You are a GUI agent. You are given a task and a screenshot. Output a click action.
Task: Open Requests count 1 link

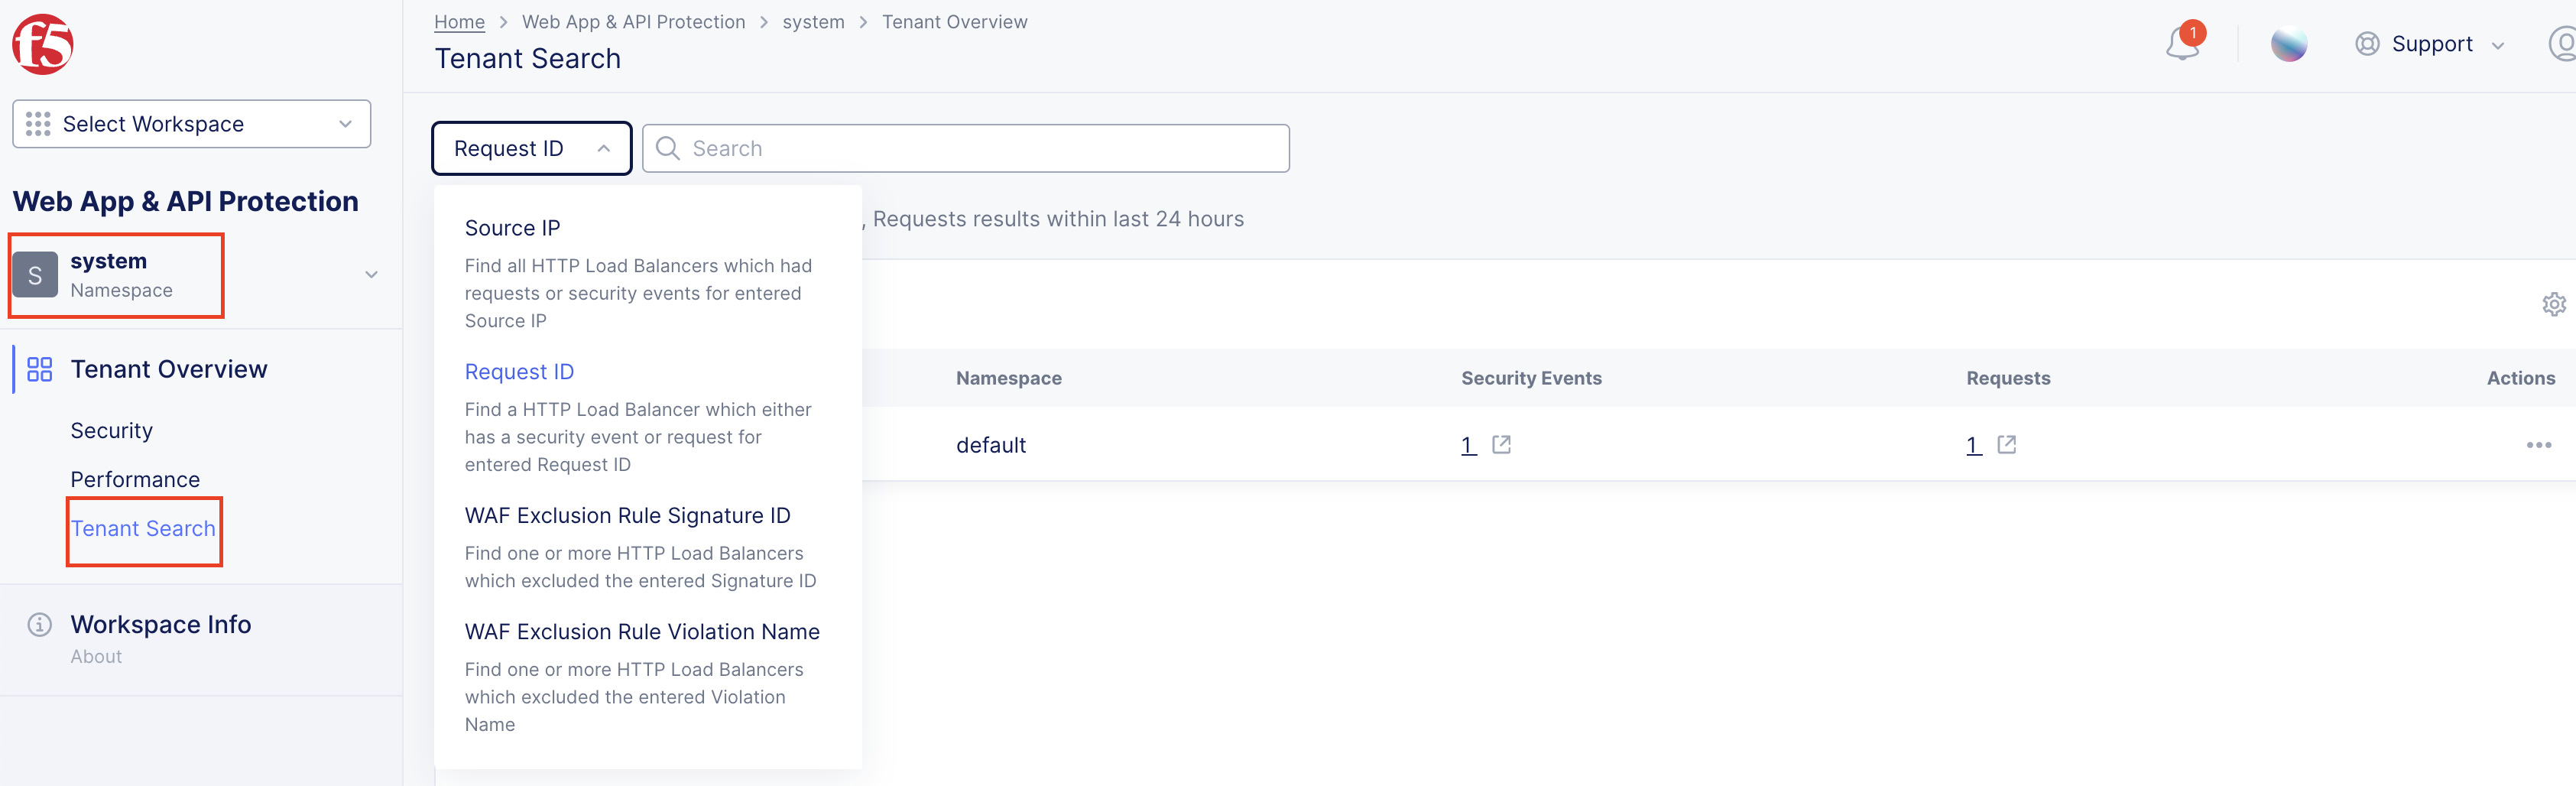(1973, 445)
